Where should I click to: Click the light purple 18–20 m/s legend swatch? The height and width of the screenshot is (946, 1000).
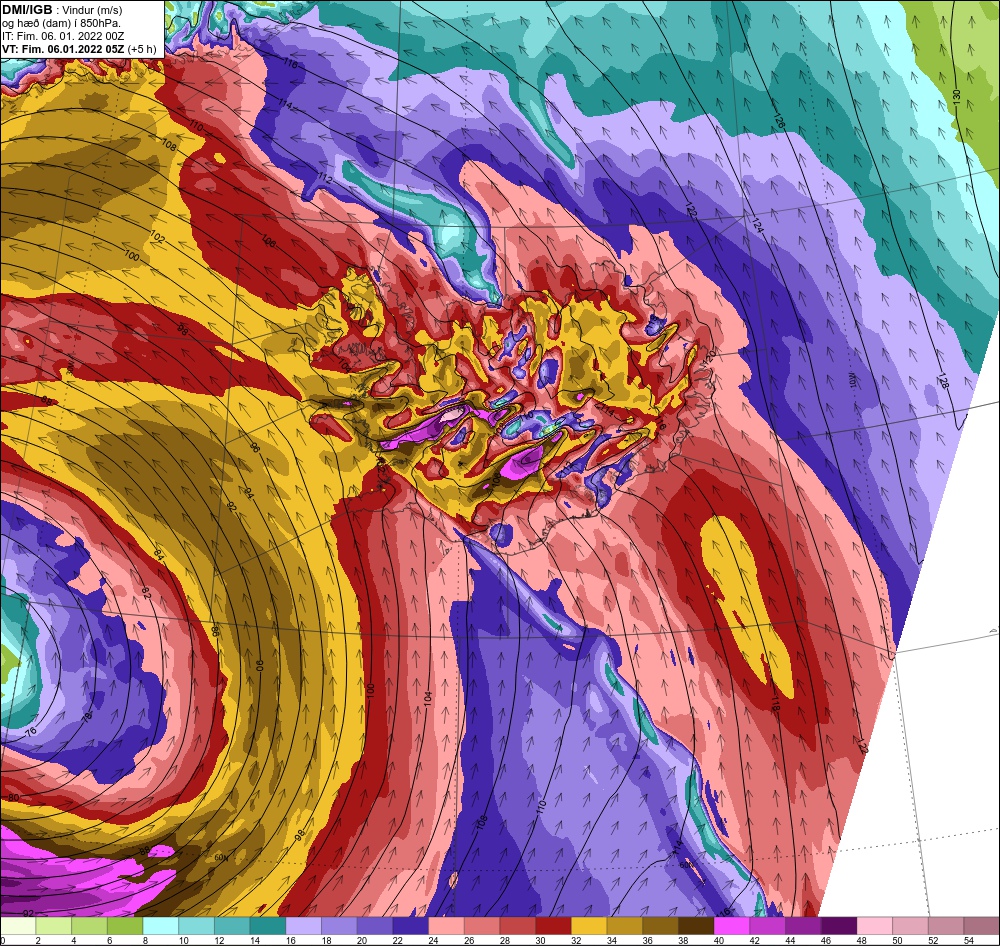tap(339, 926)
